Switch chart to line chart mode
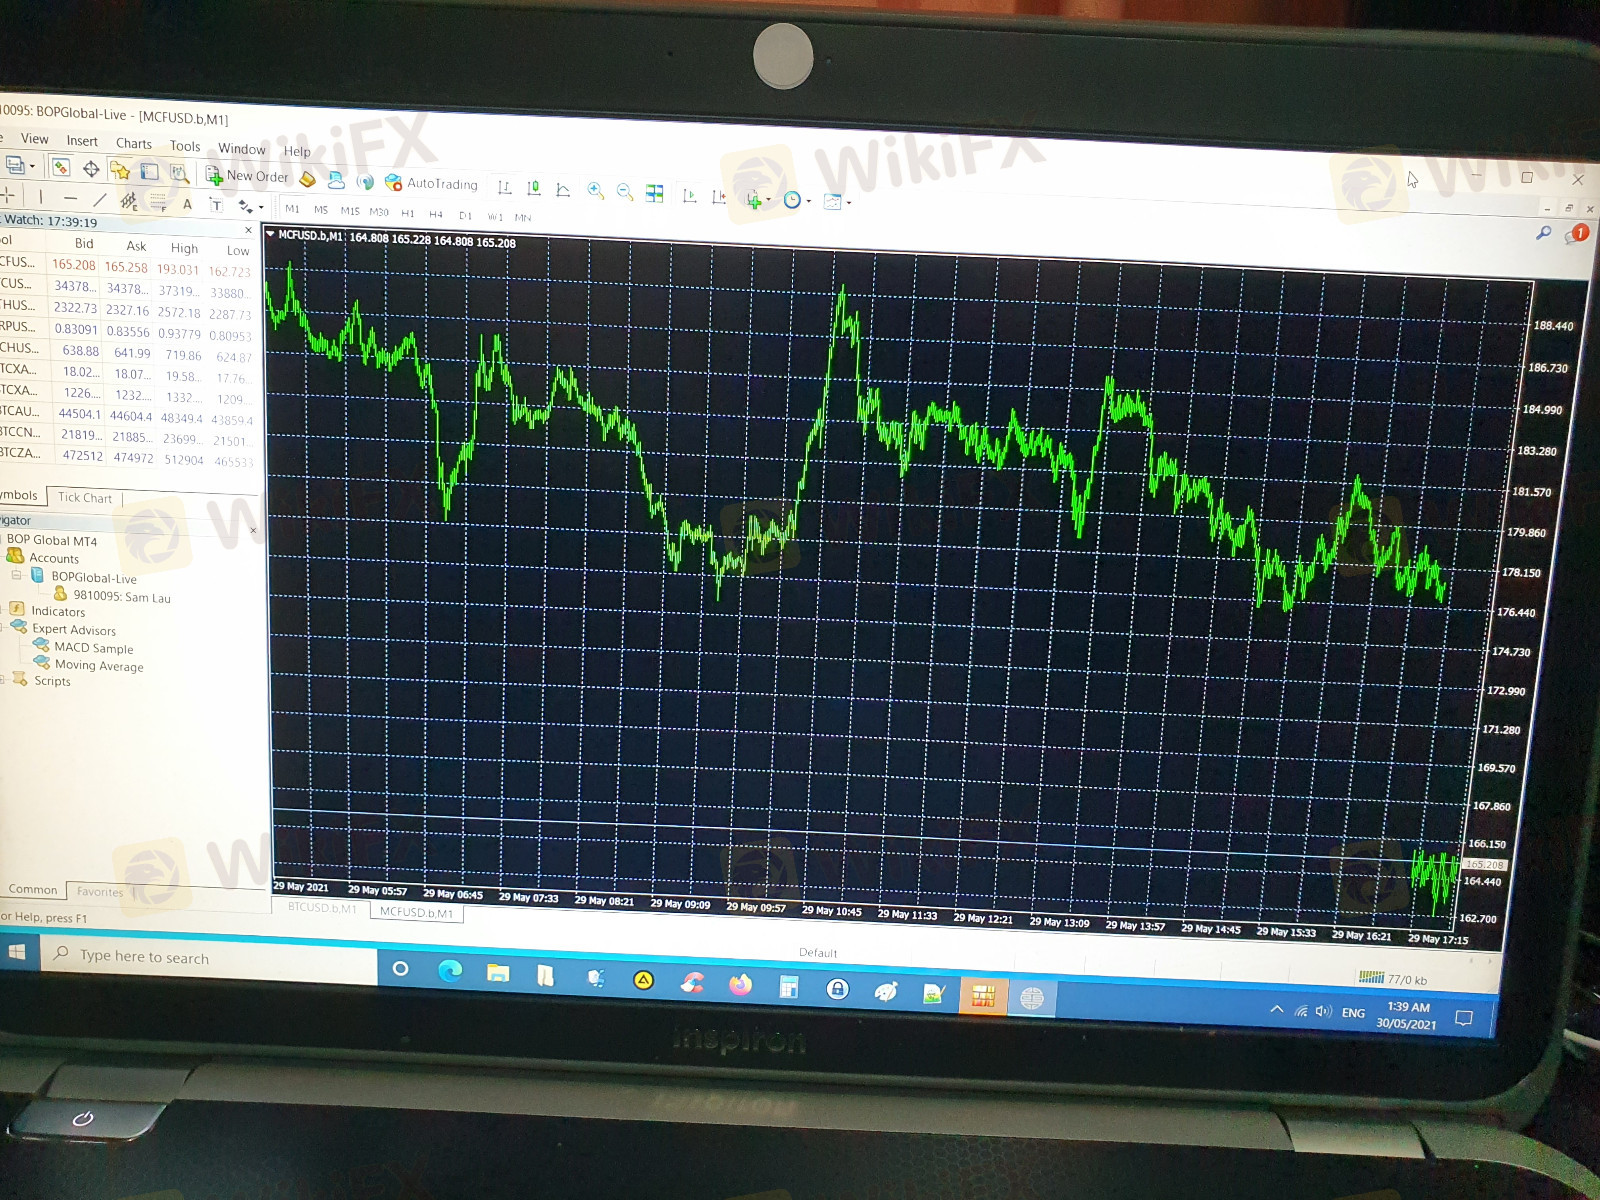 pos(563,189)
